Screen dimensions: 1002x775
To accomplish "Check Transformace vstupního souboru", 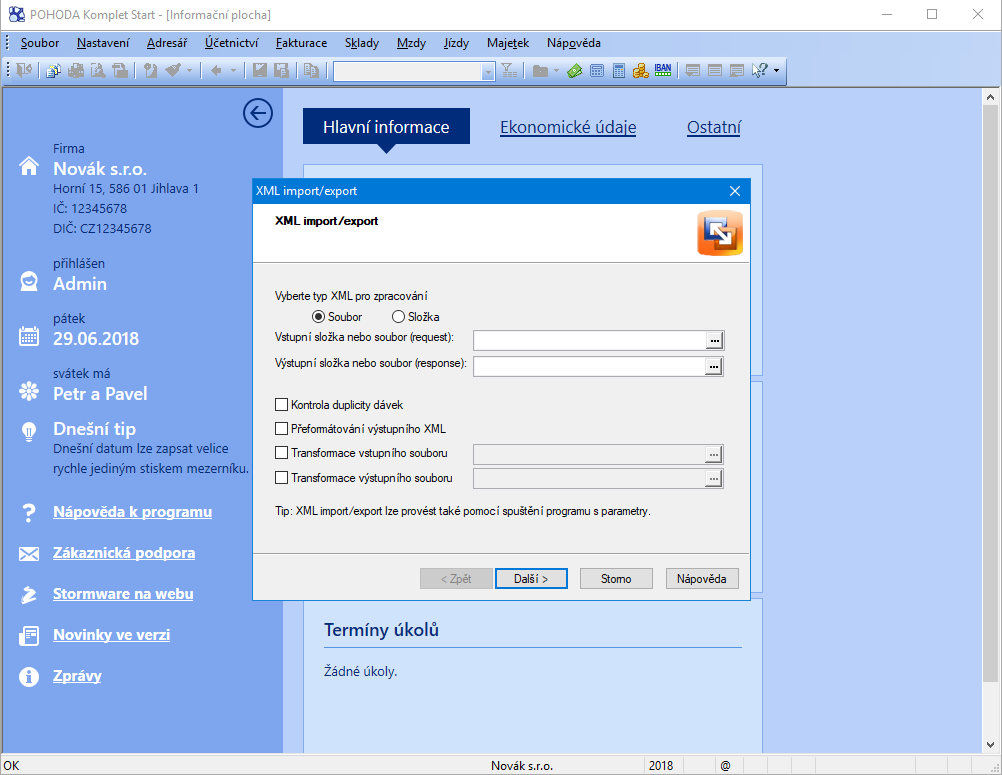I will [281, 453].
